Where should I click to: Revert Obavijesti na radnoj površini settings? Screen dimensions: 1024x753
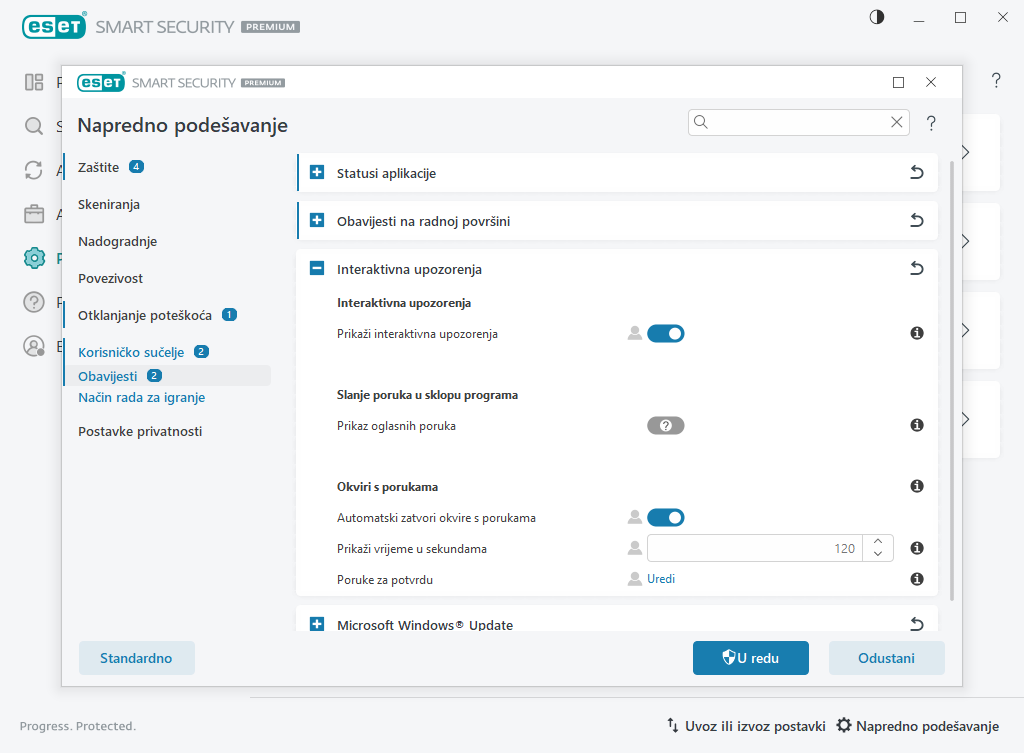pos(916,221)
